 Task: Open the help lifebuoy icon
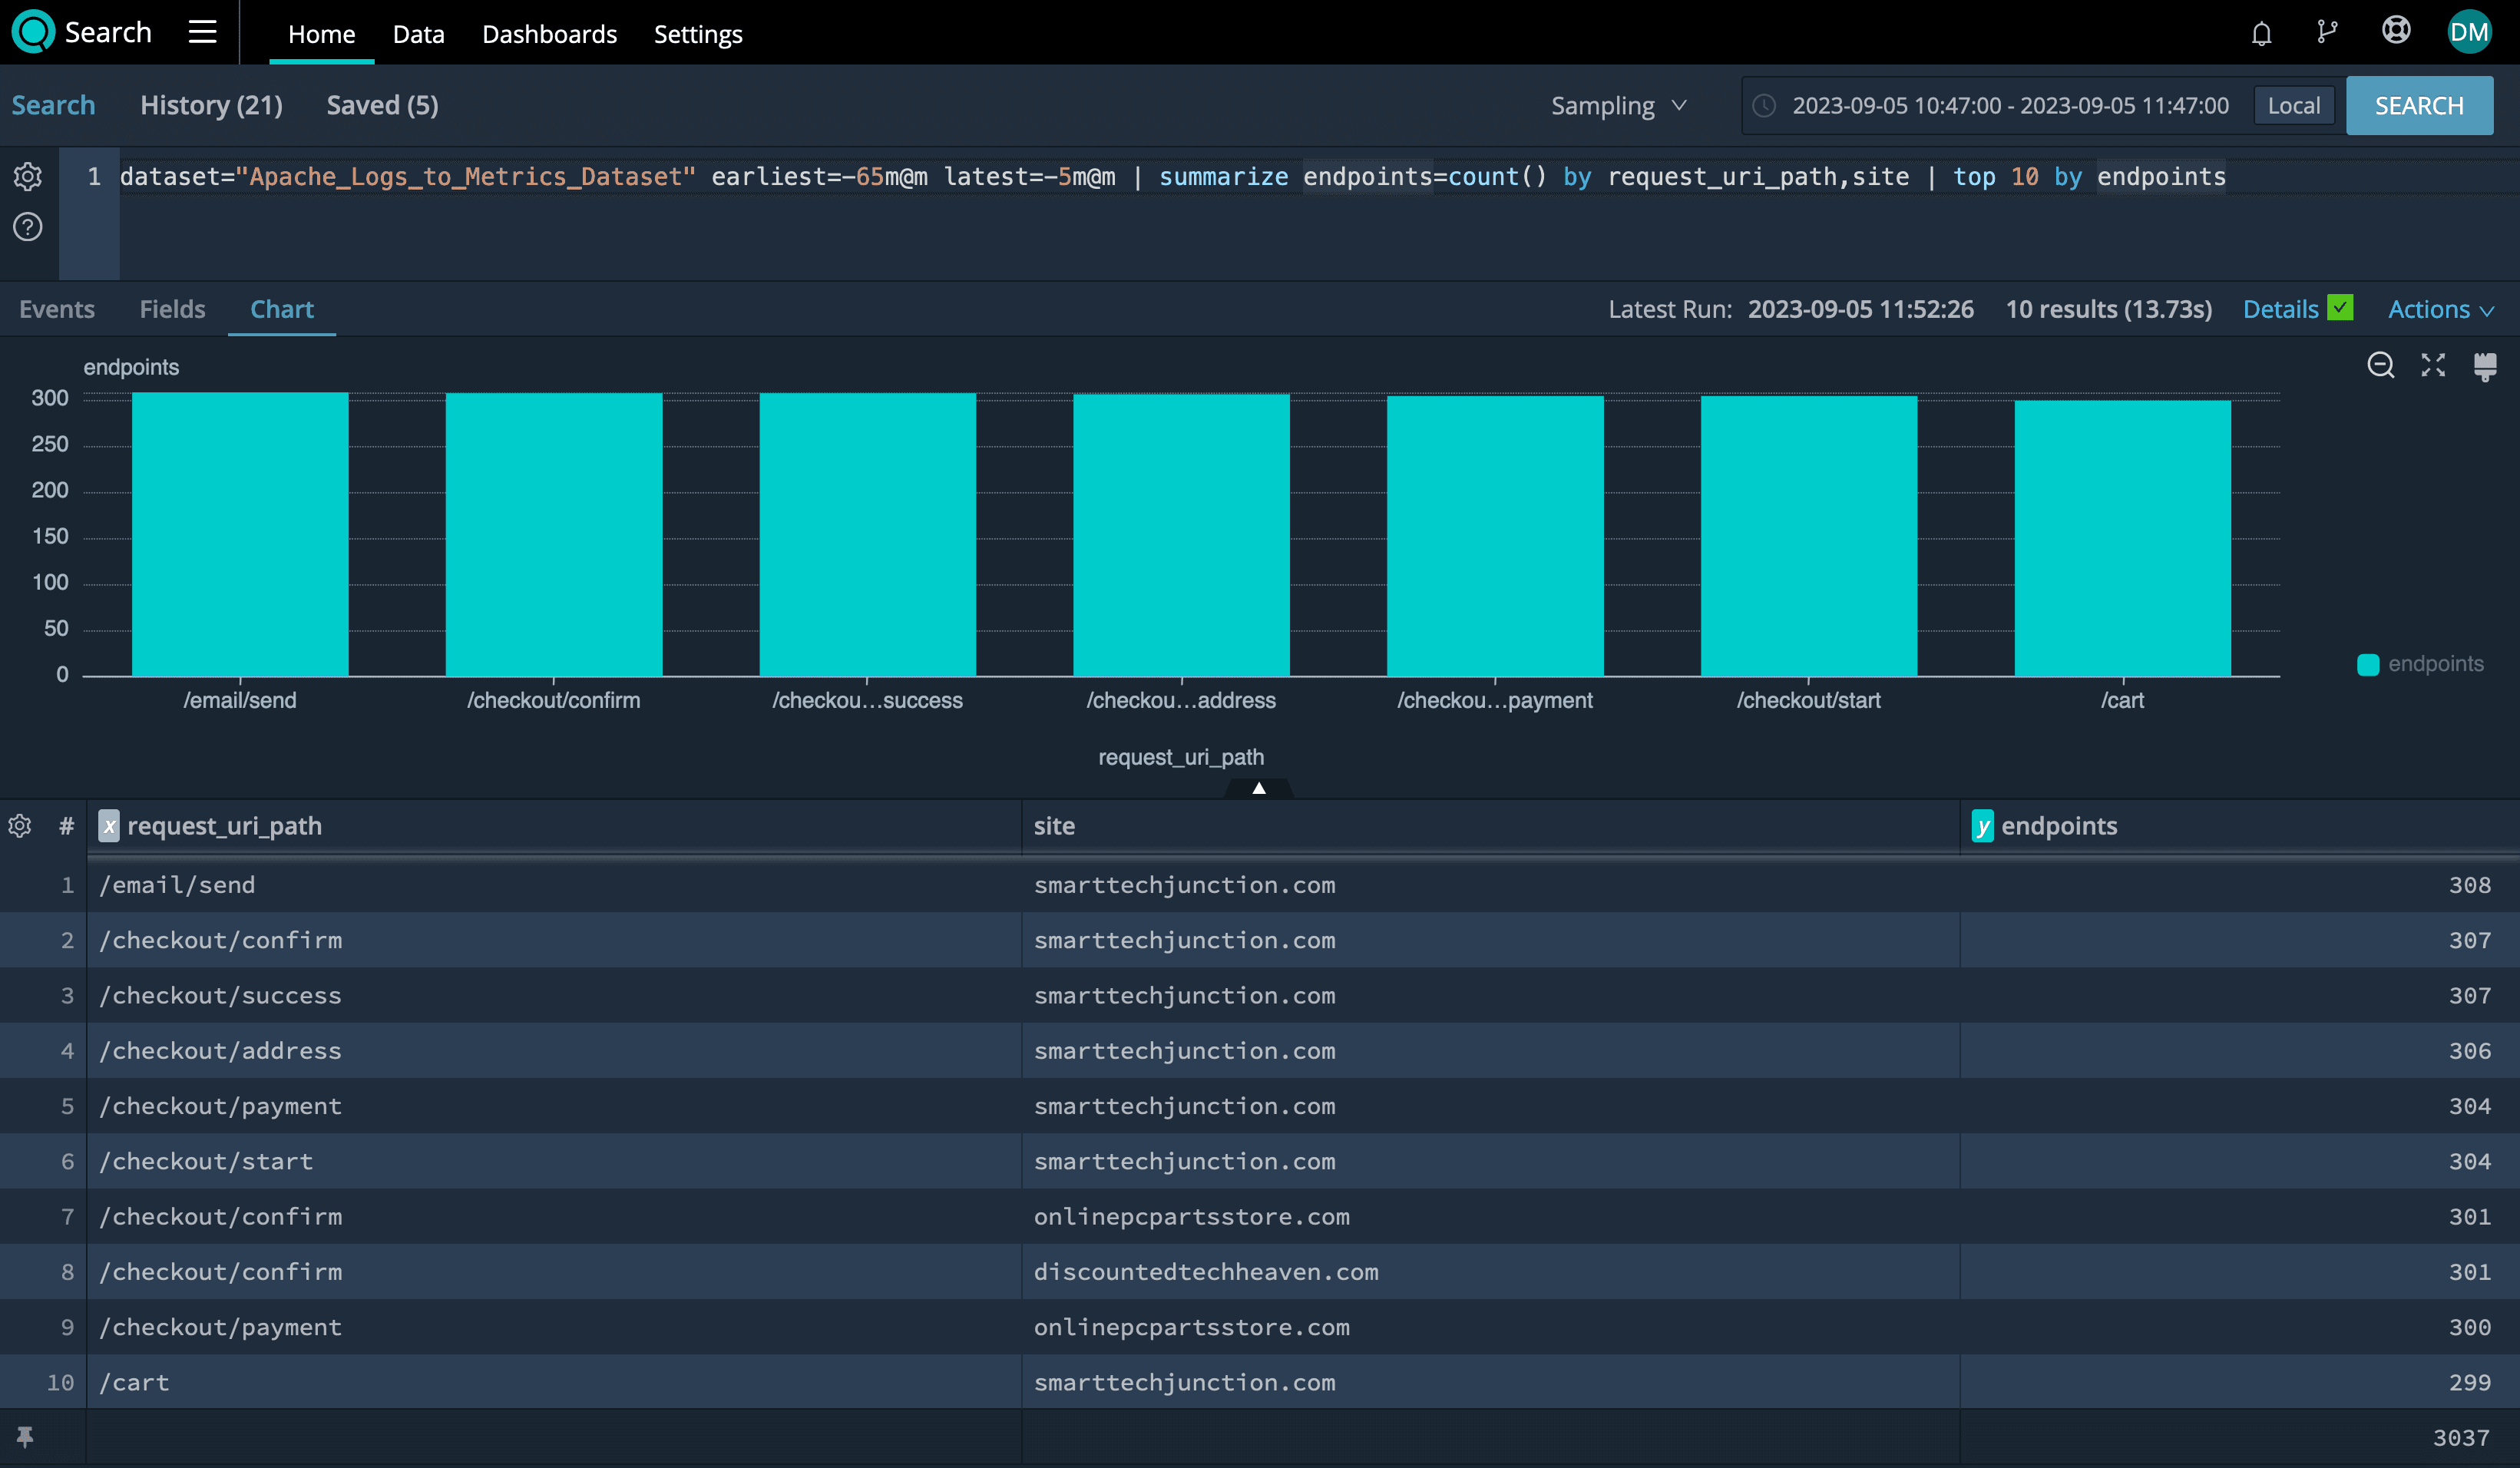pyautogui.click(x=2396, y=31)
